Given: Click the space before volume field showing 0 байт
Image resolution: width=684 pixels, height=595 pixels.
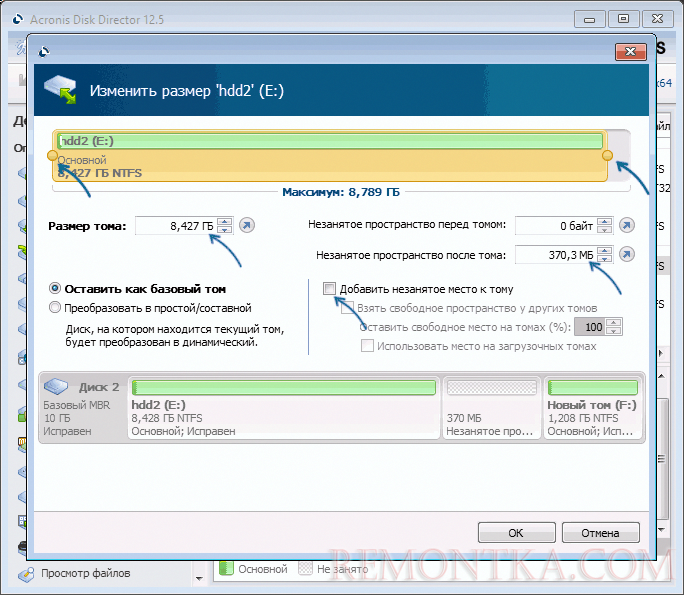Looking at the screenshot, I should pyautogui.click(x=556, y=226).
